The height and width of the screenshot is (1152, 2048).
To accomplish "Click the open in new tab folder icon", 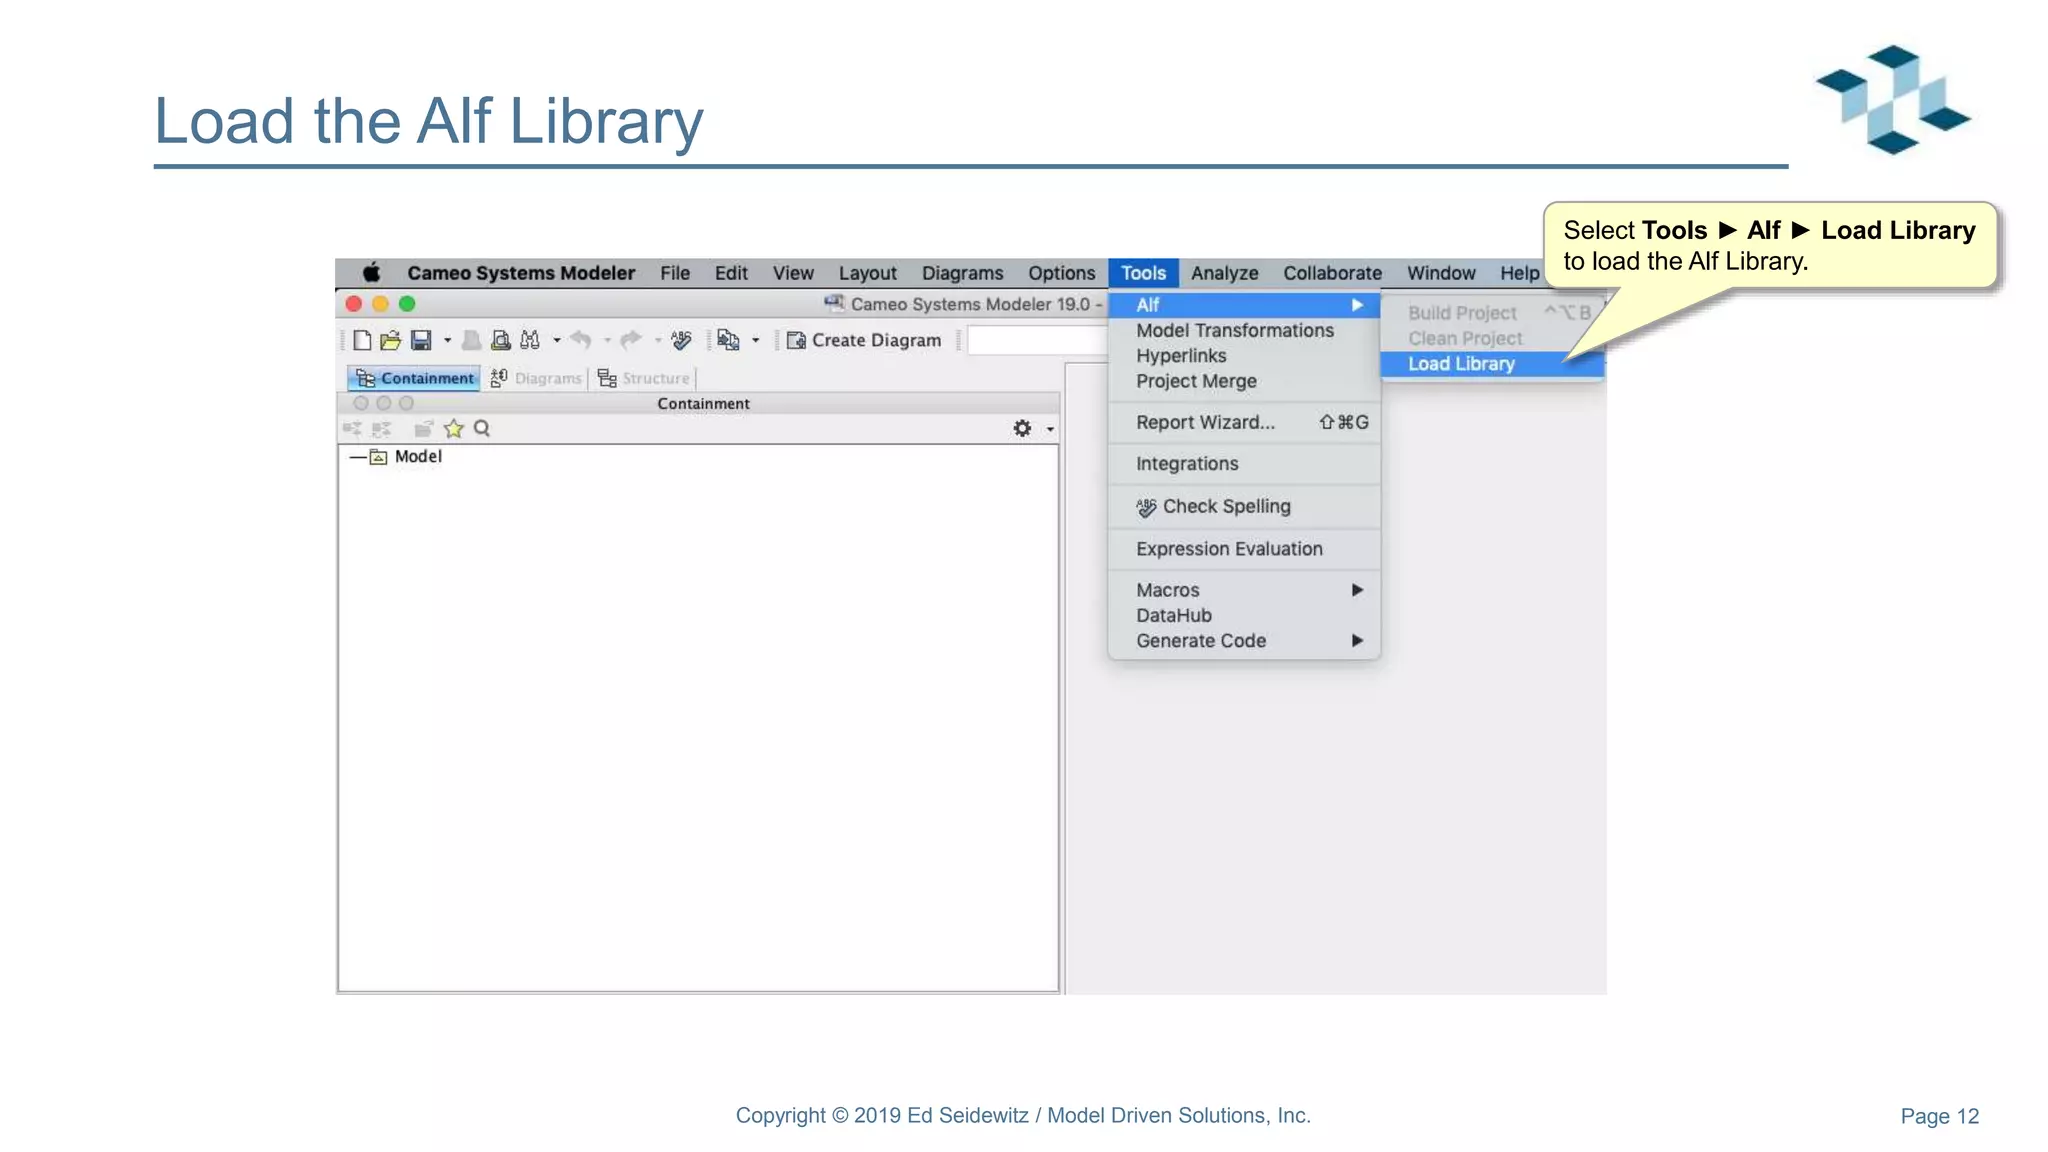I will click(424, 429).
